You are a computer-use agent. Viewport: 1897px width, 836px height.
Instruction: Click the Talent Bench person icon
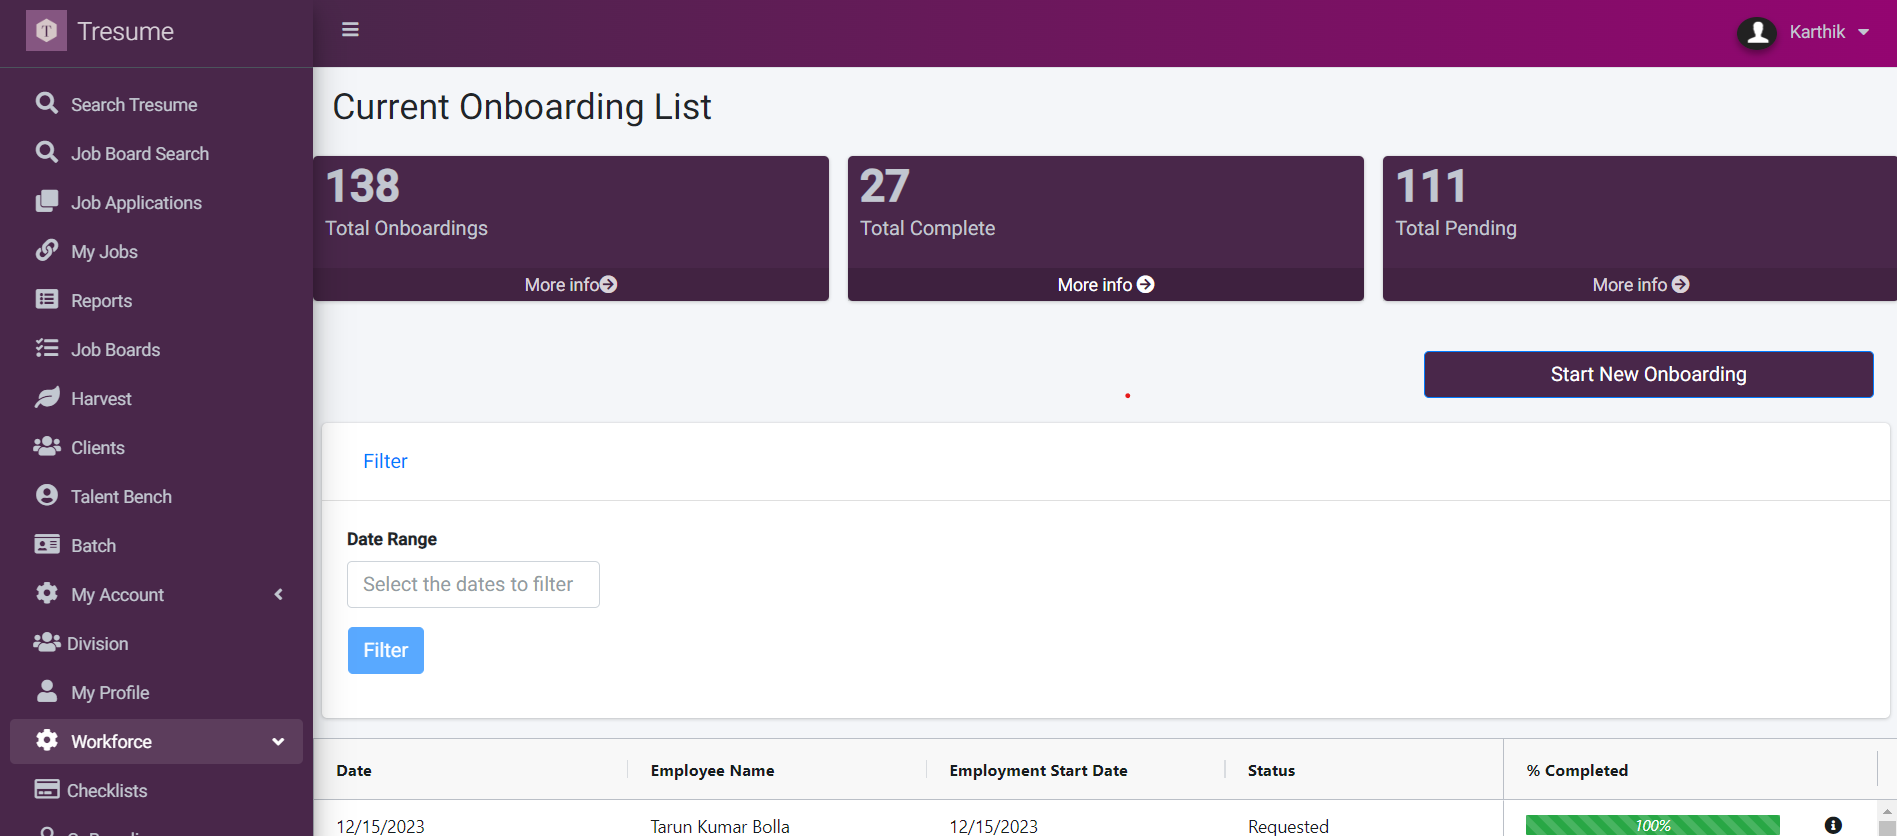point(46,495)
